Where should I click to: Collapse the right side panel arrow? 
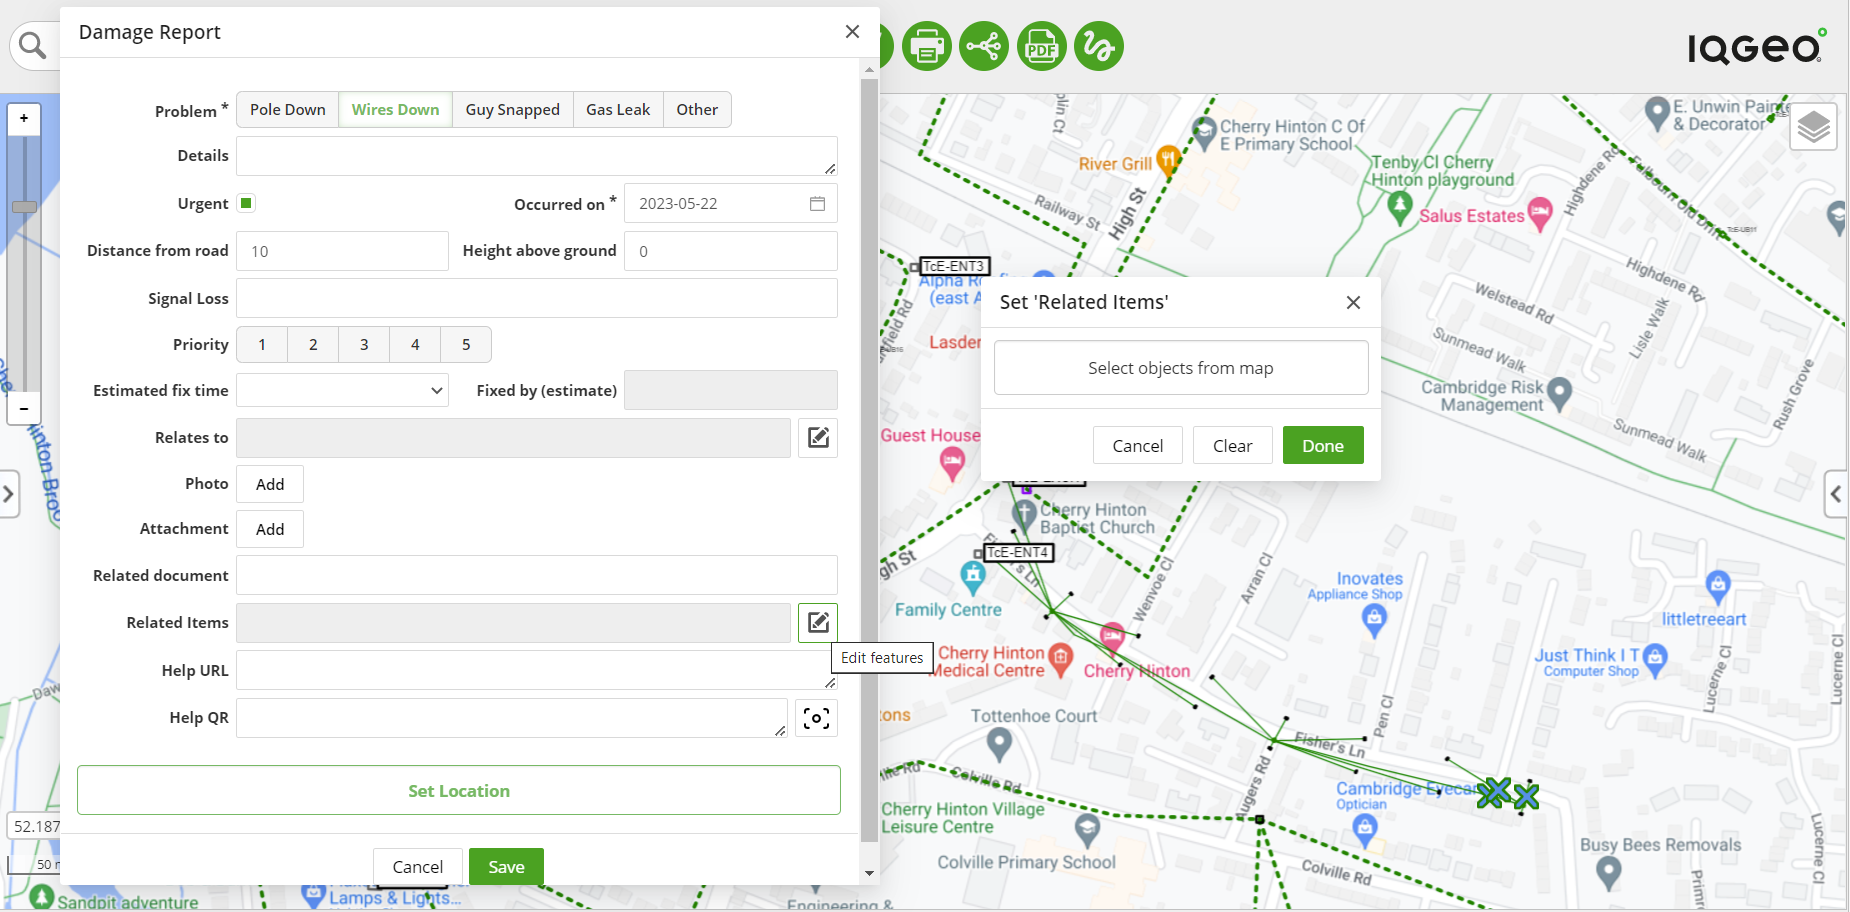point(1835,494)
